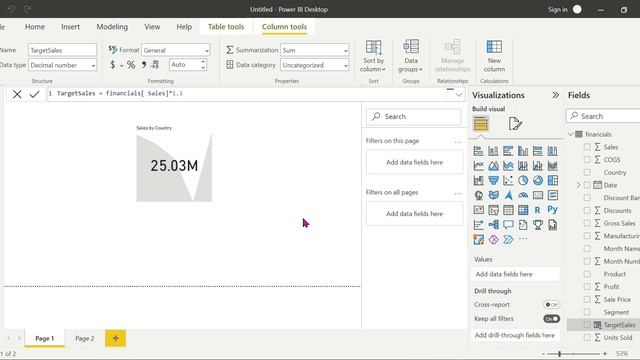Click the New column button
Image resolution: width=640 pixels, height=360 pixels.
(x=494, y=56)
